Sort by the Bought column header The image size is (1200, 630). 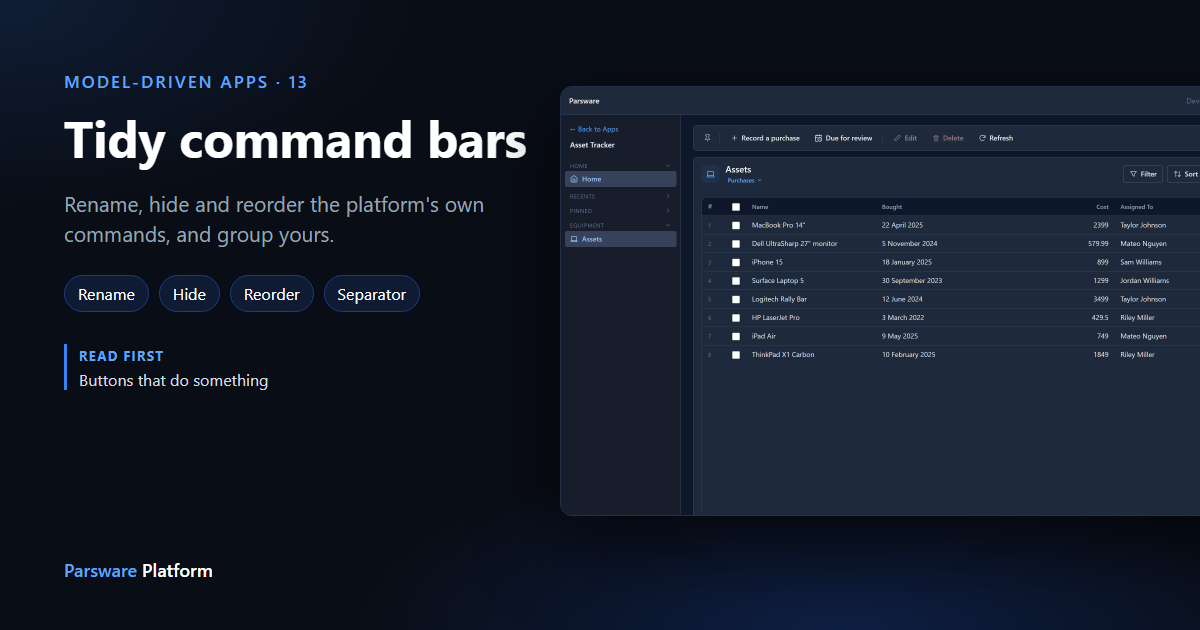892,207
